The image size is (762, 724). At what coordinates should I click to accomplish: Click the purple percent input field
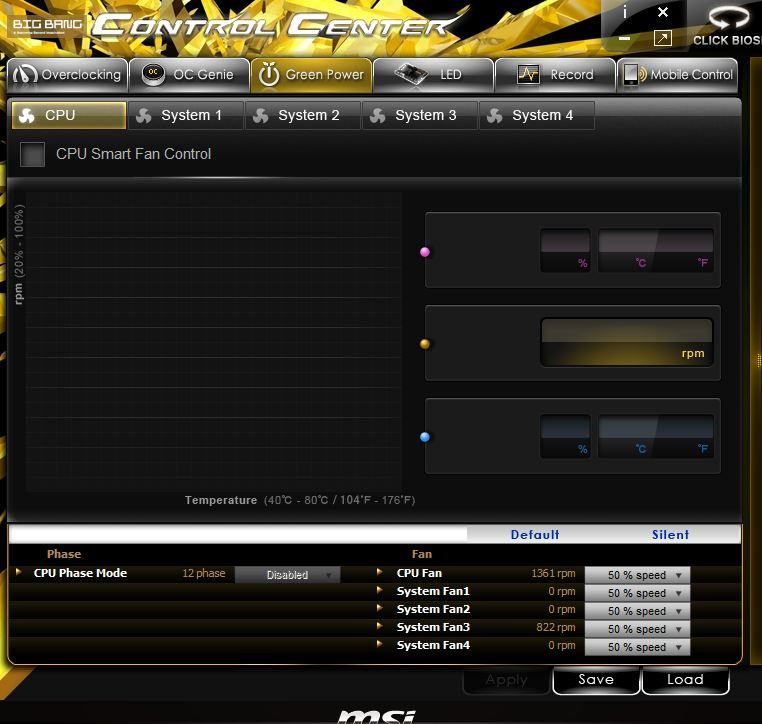(565, 250)
